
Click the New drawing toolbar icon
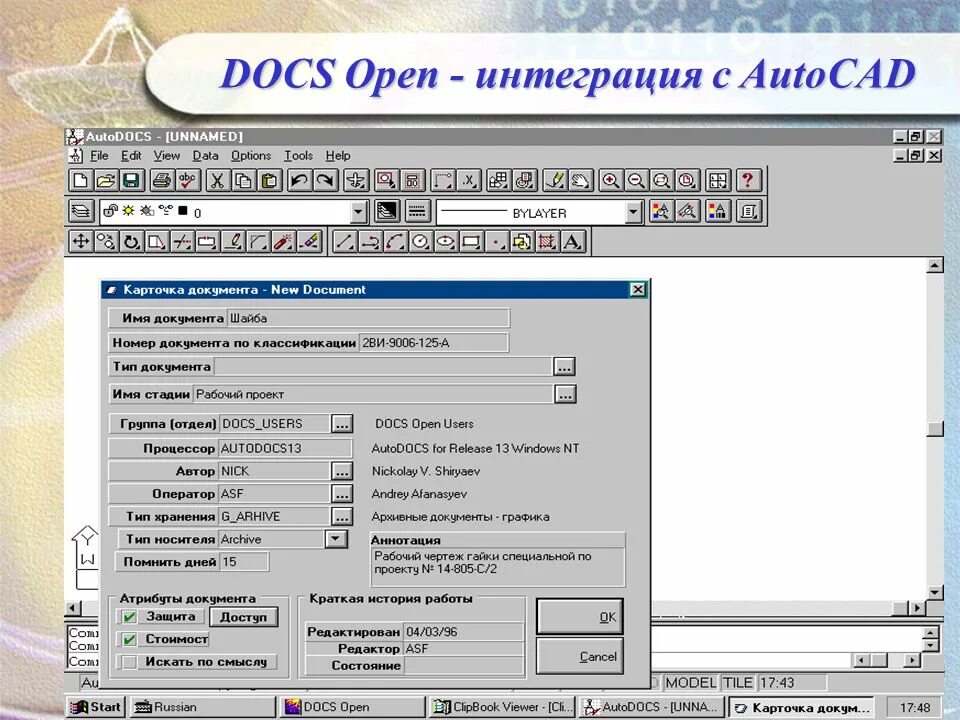(x=80, y=181)
